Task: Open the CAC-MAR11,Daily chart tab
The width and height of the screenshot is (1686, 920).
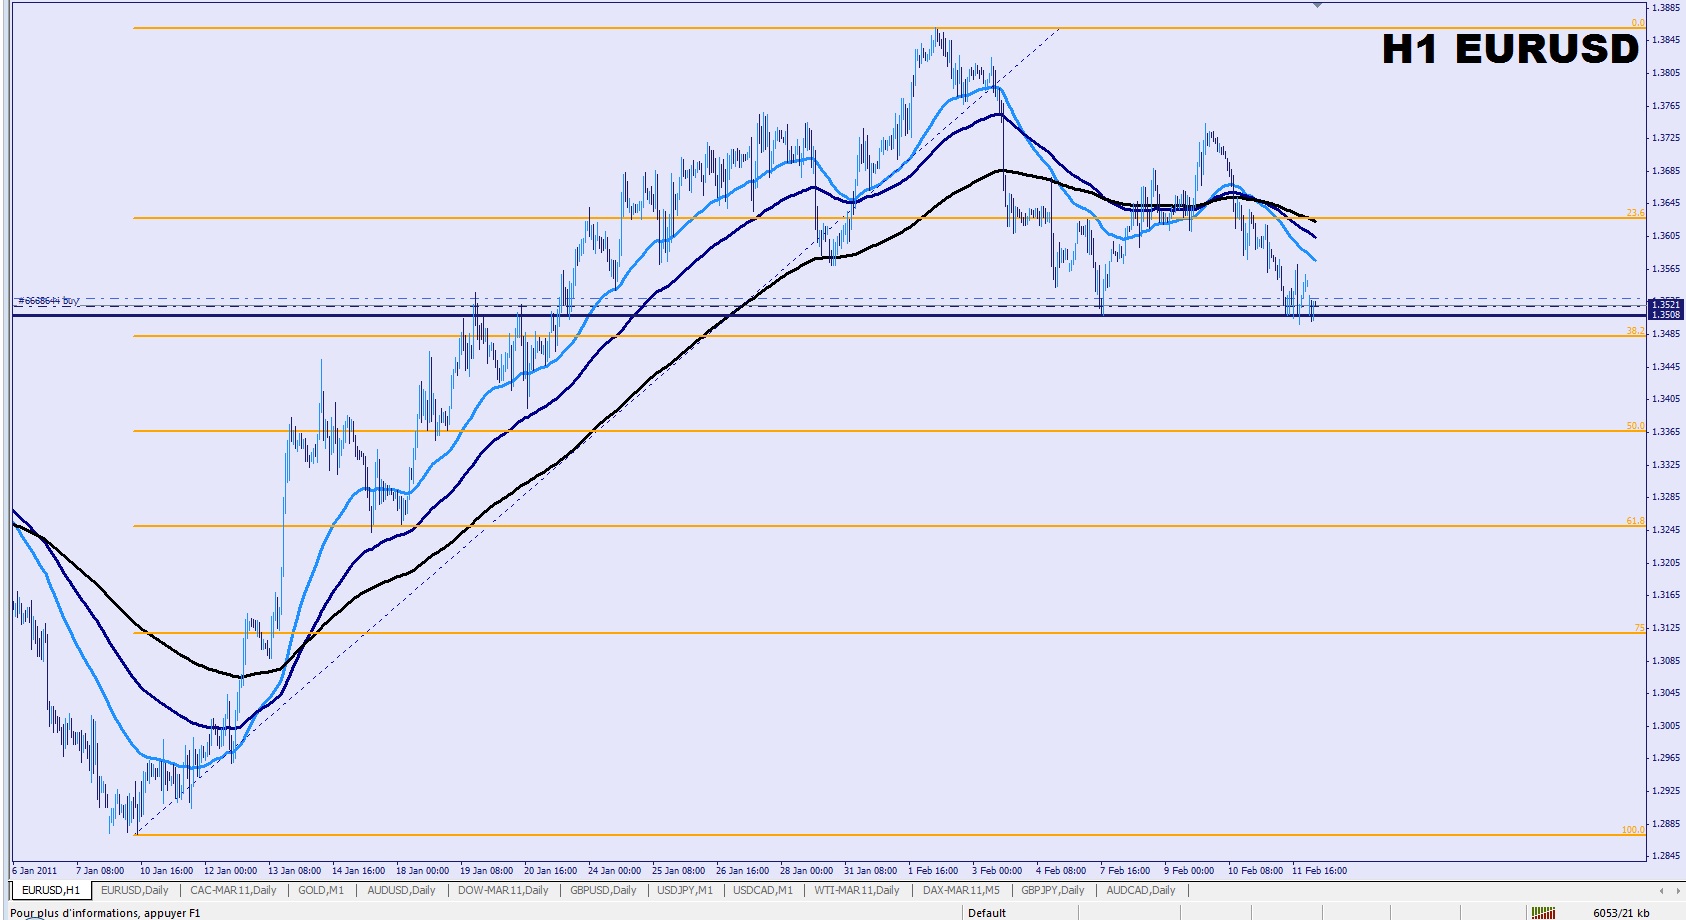Action: pyautogui.click(x=233, y=890)
